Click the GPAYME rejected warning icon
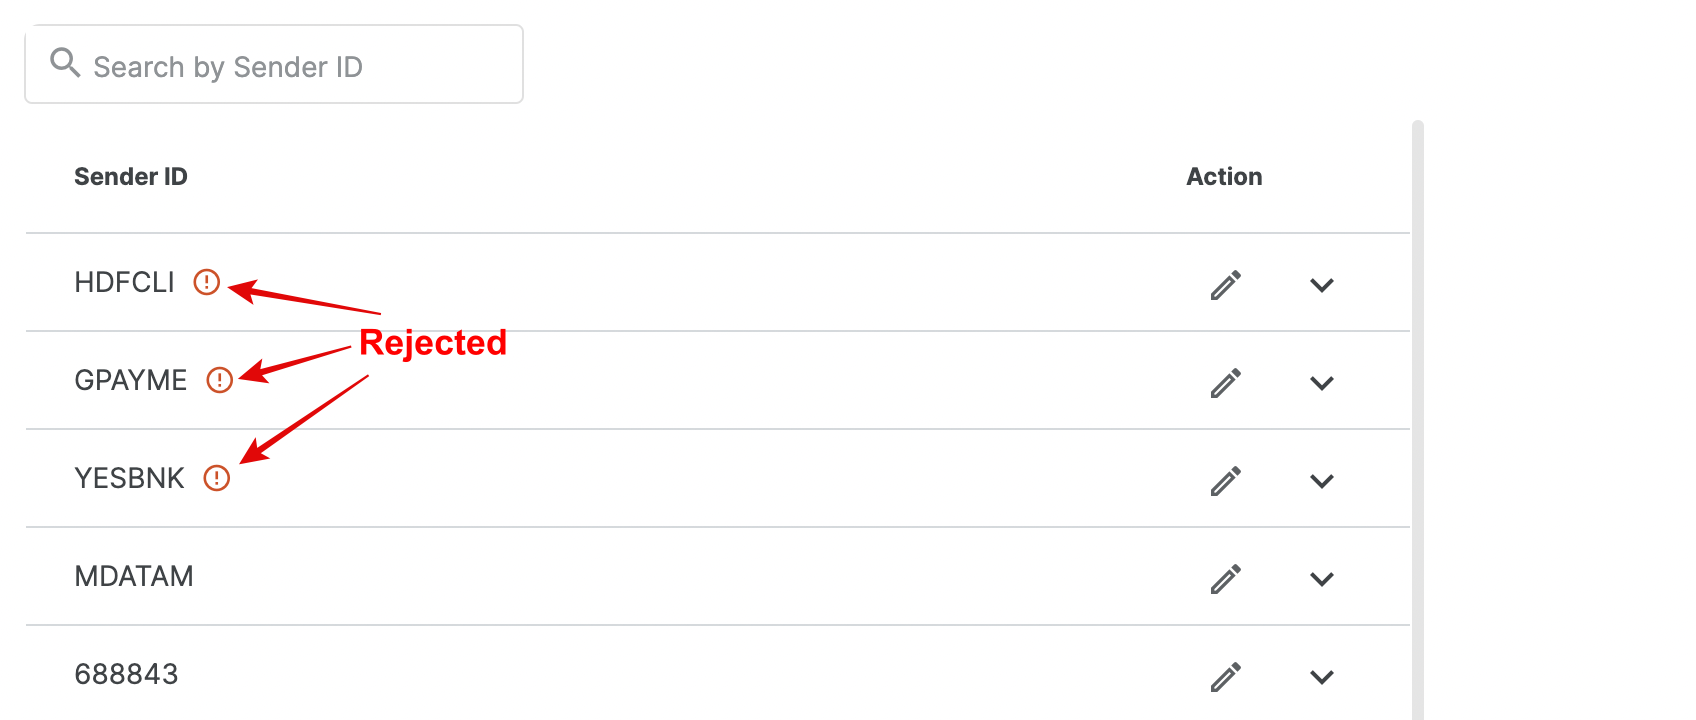The width and height of the screenshot is (1696, 720). (x=219, y=380)
